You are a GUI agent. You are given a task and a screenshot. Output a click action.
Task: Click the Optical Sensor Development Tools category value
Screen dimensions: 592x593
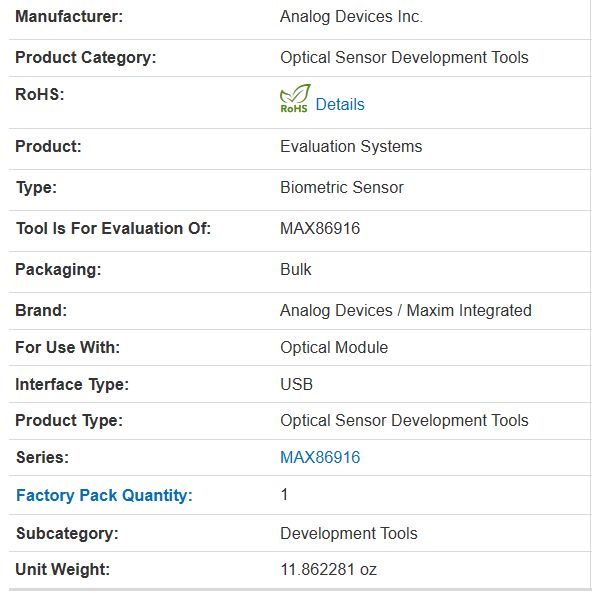pyautogui.click(x=404, y=57)
